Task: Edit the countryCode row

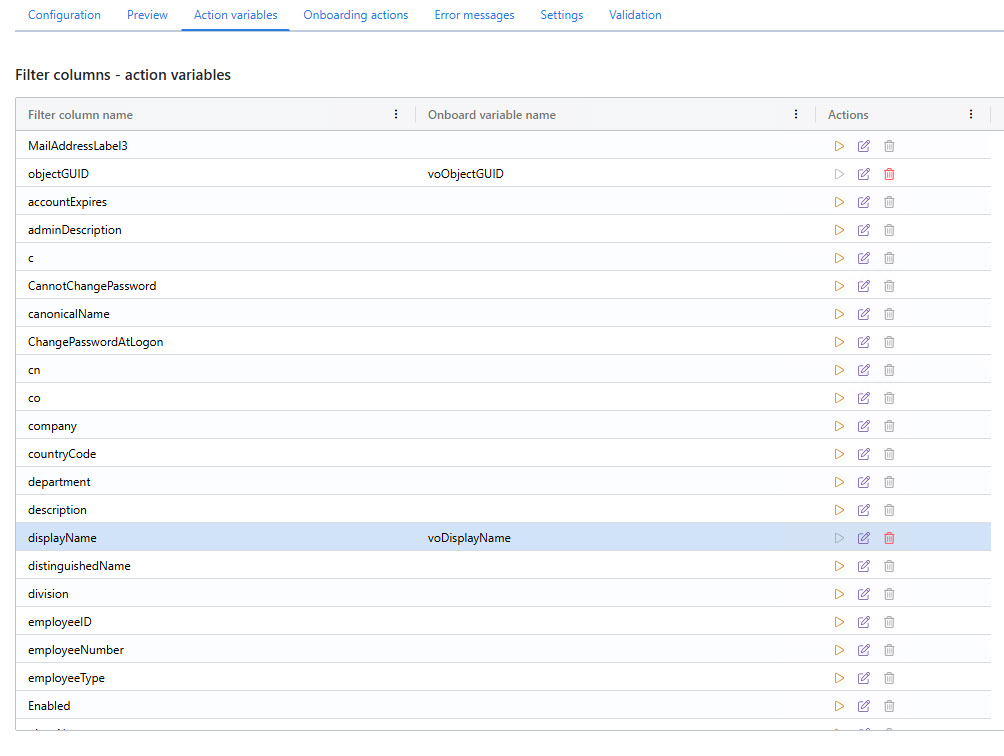Action: (863, 454)
